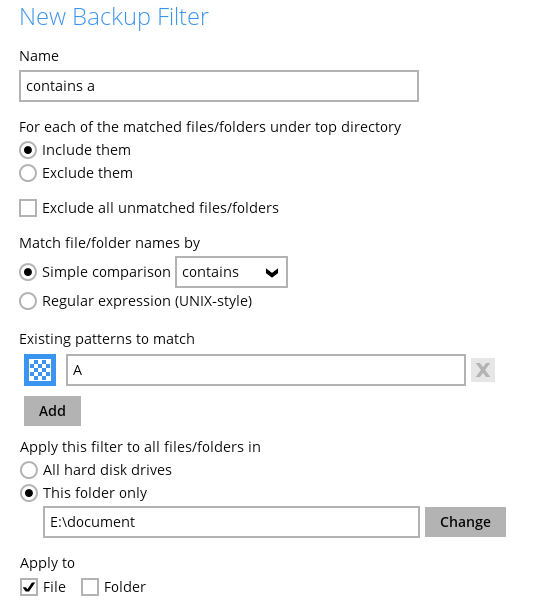Select the Exclude them option

[x=28, y=173]
